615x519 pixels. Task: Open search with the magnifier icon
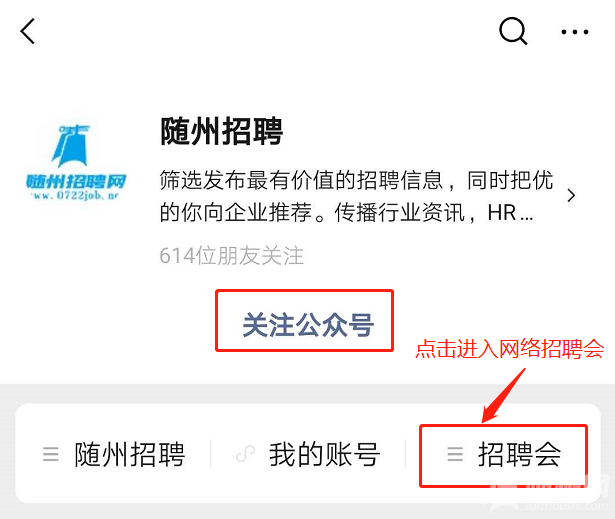(513, 31)
